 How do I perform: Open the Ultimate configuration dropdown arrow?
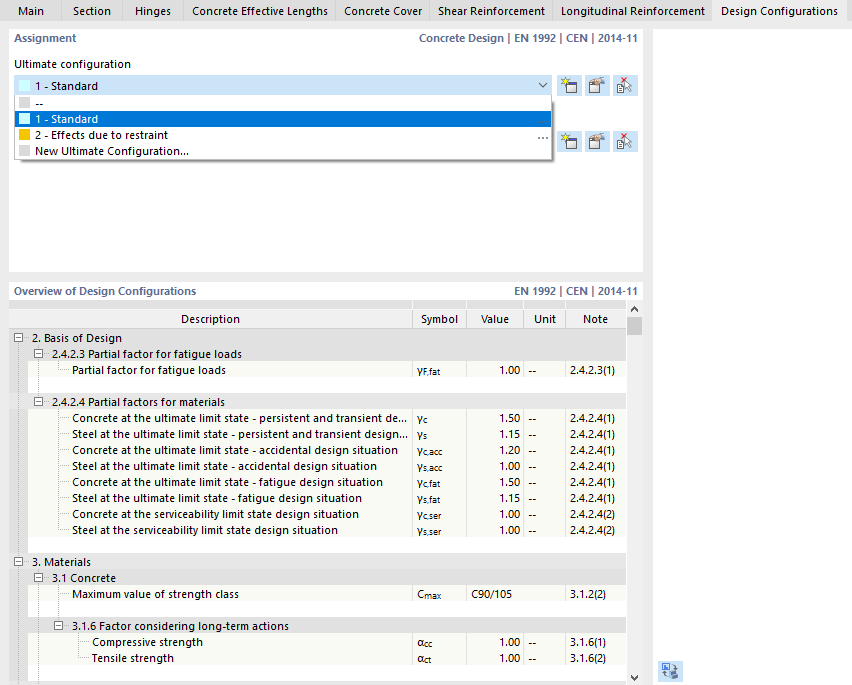click(542, 85)
